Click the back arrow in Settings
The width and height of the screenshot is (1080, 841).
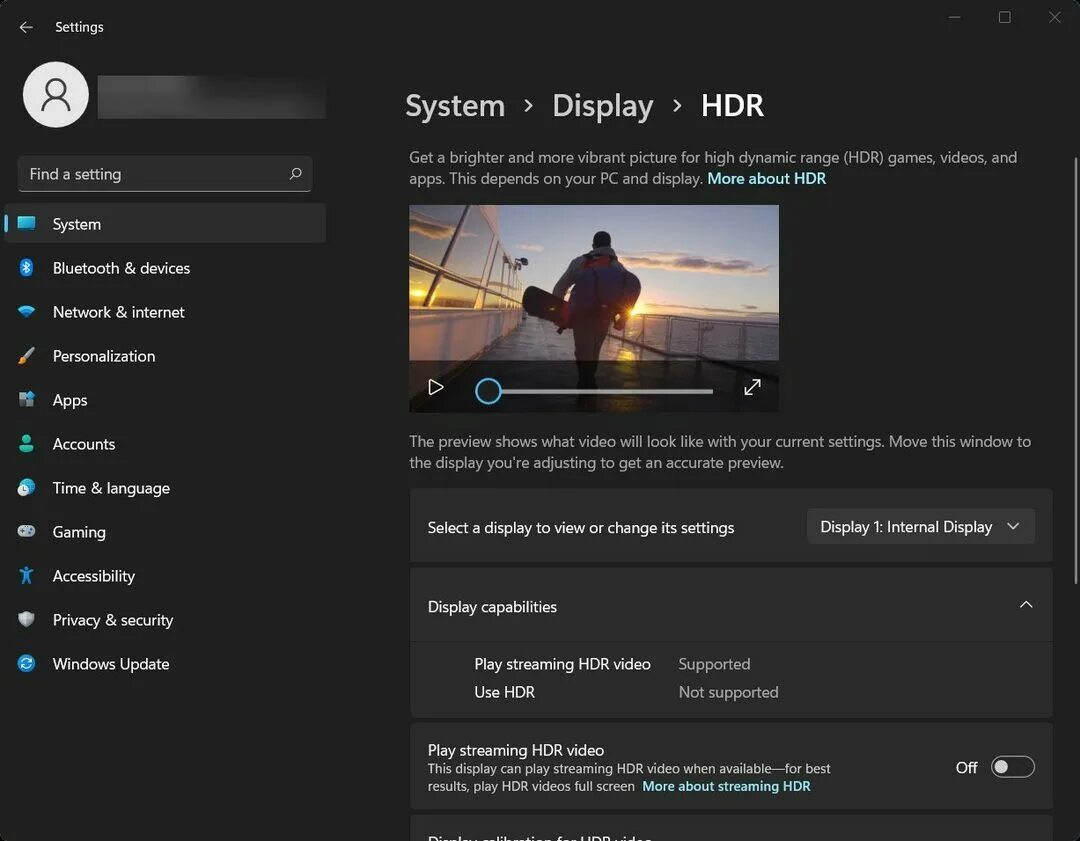pos(26,27)
